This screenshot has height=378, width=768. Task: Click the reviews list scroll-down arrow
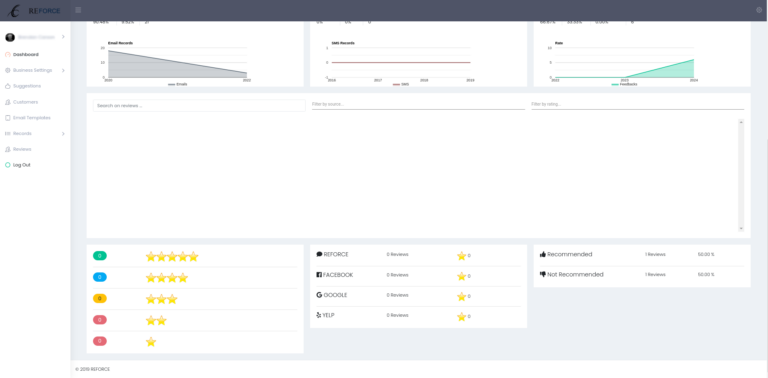tap(741, 229)
